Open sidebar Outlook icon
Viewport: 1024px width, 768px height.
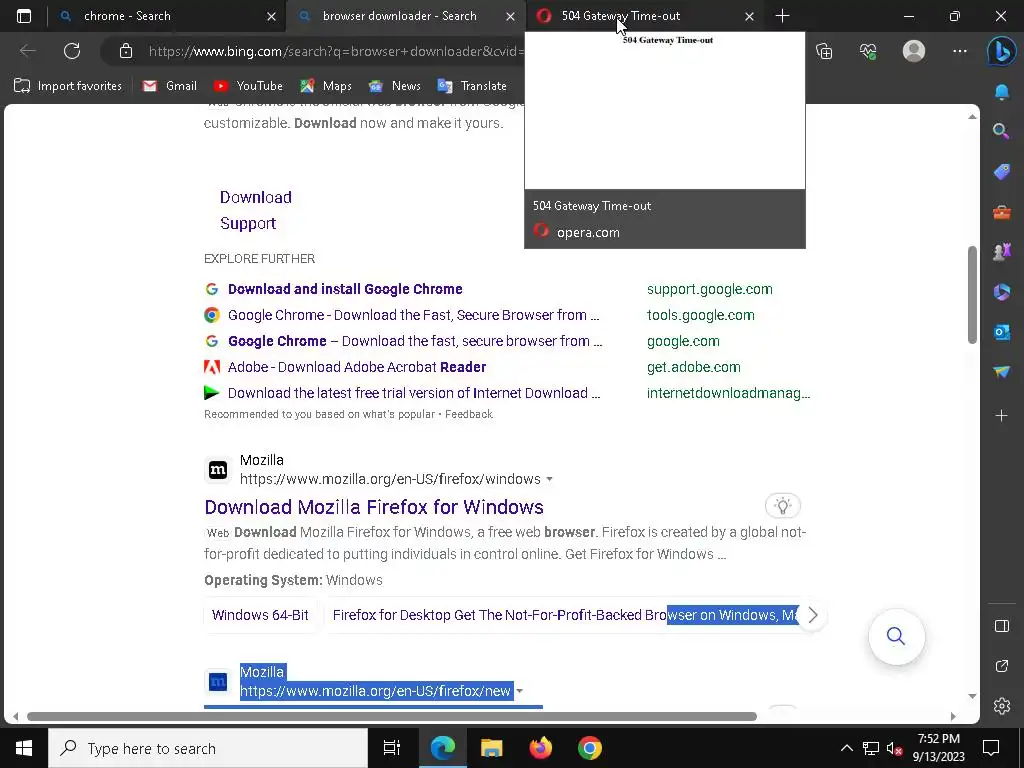[x=1002, y=332]
